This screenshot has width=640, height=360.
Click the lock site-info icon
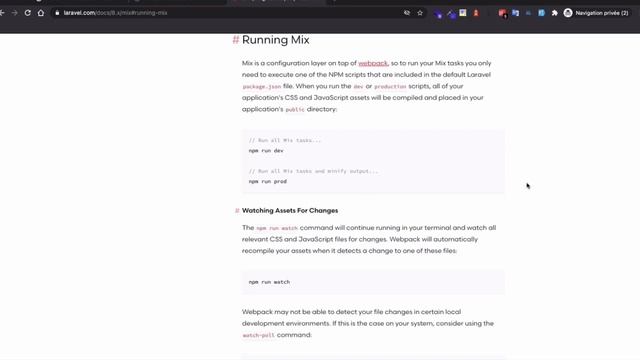[x=57, y=13]
